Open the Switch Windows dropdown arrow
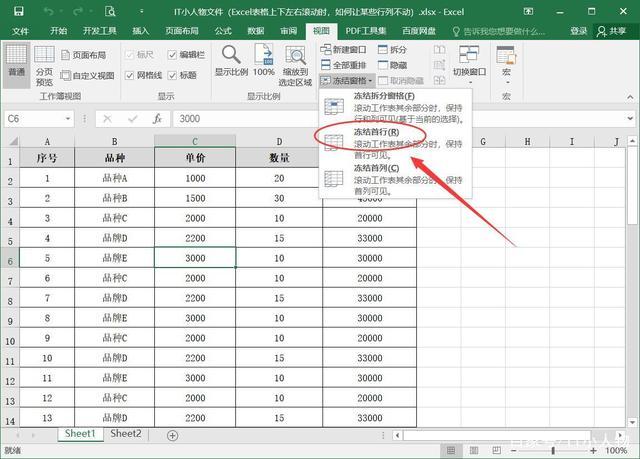Screen dimensions: 640x459 click(470, 82)
